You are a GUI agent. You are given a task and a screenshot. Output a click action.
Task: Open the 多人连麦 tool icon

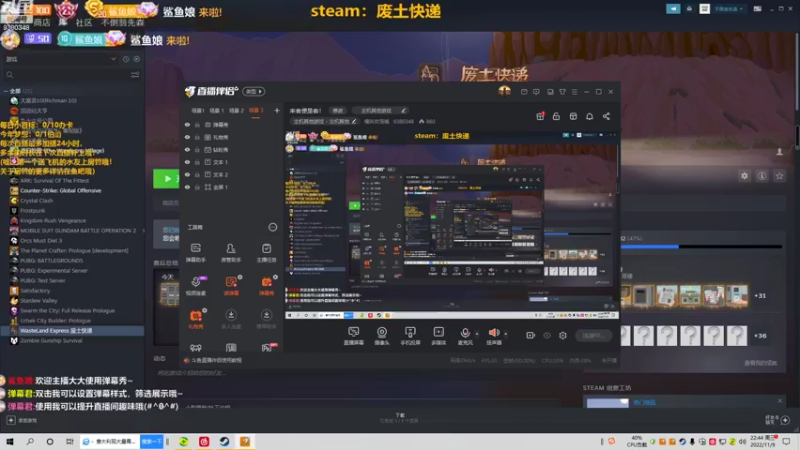tap(231, 318)
